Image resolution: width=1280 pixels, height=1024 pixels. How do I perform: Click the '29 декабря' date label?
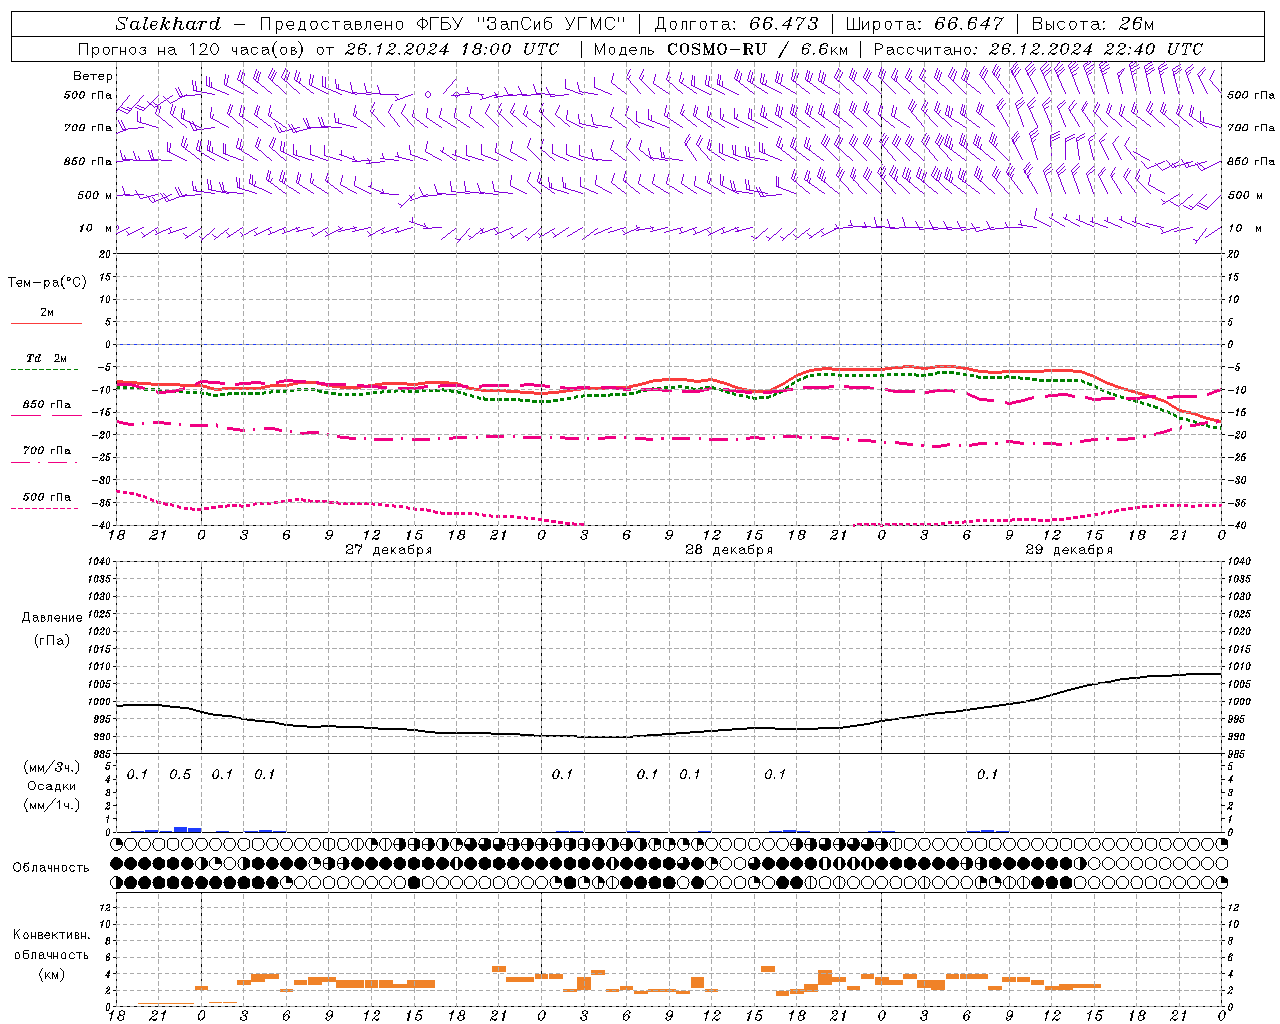[x=1069, y=550]
